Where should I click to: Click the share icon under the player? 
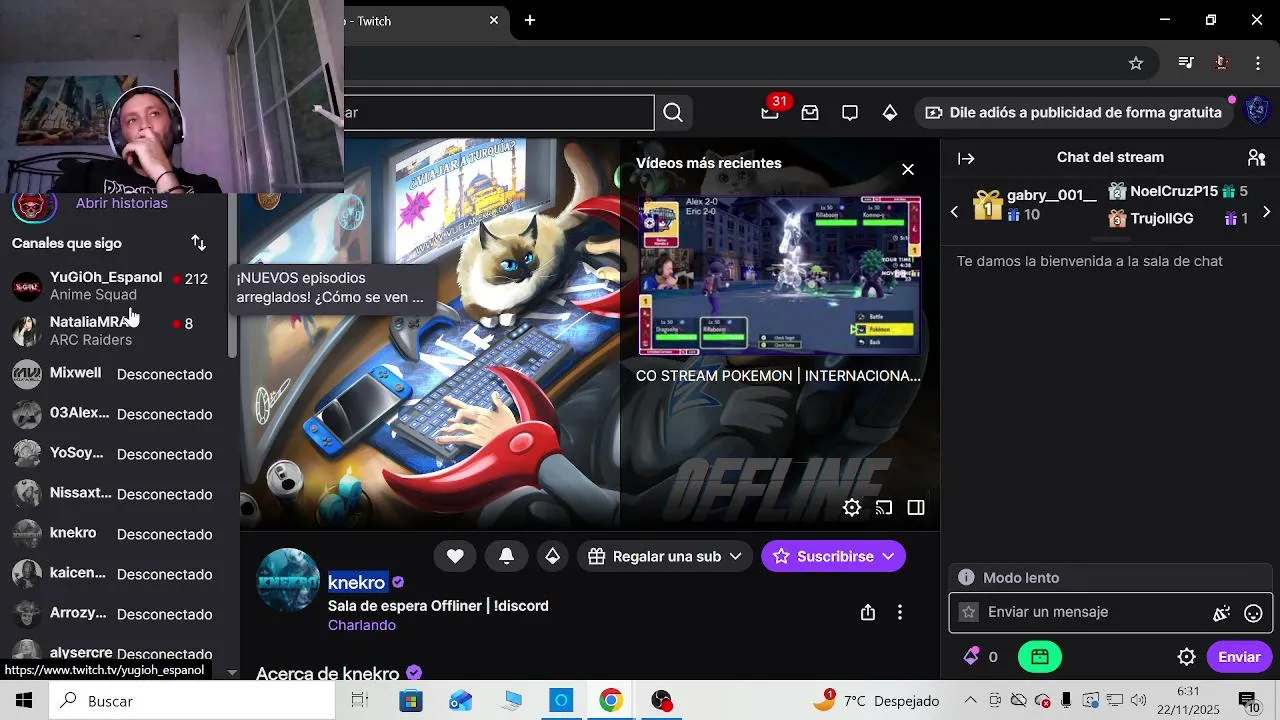coord(868,612)
